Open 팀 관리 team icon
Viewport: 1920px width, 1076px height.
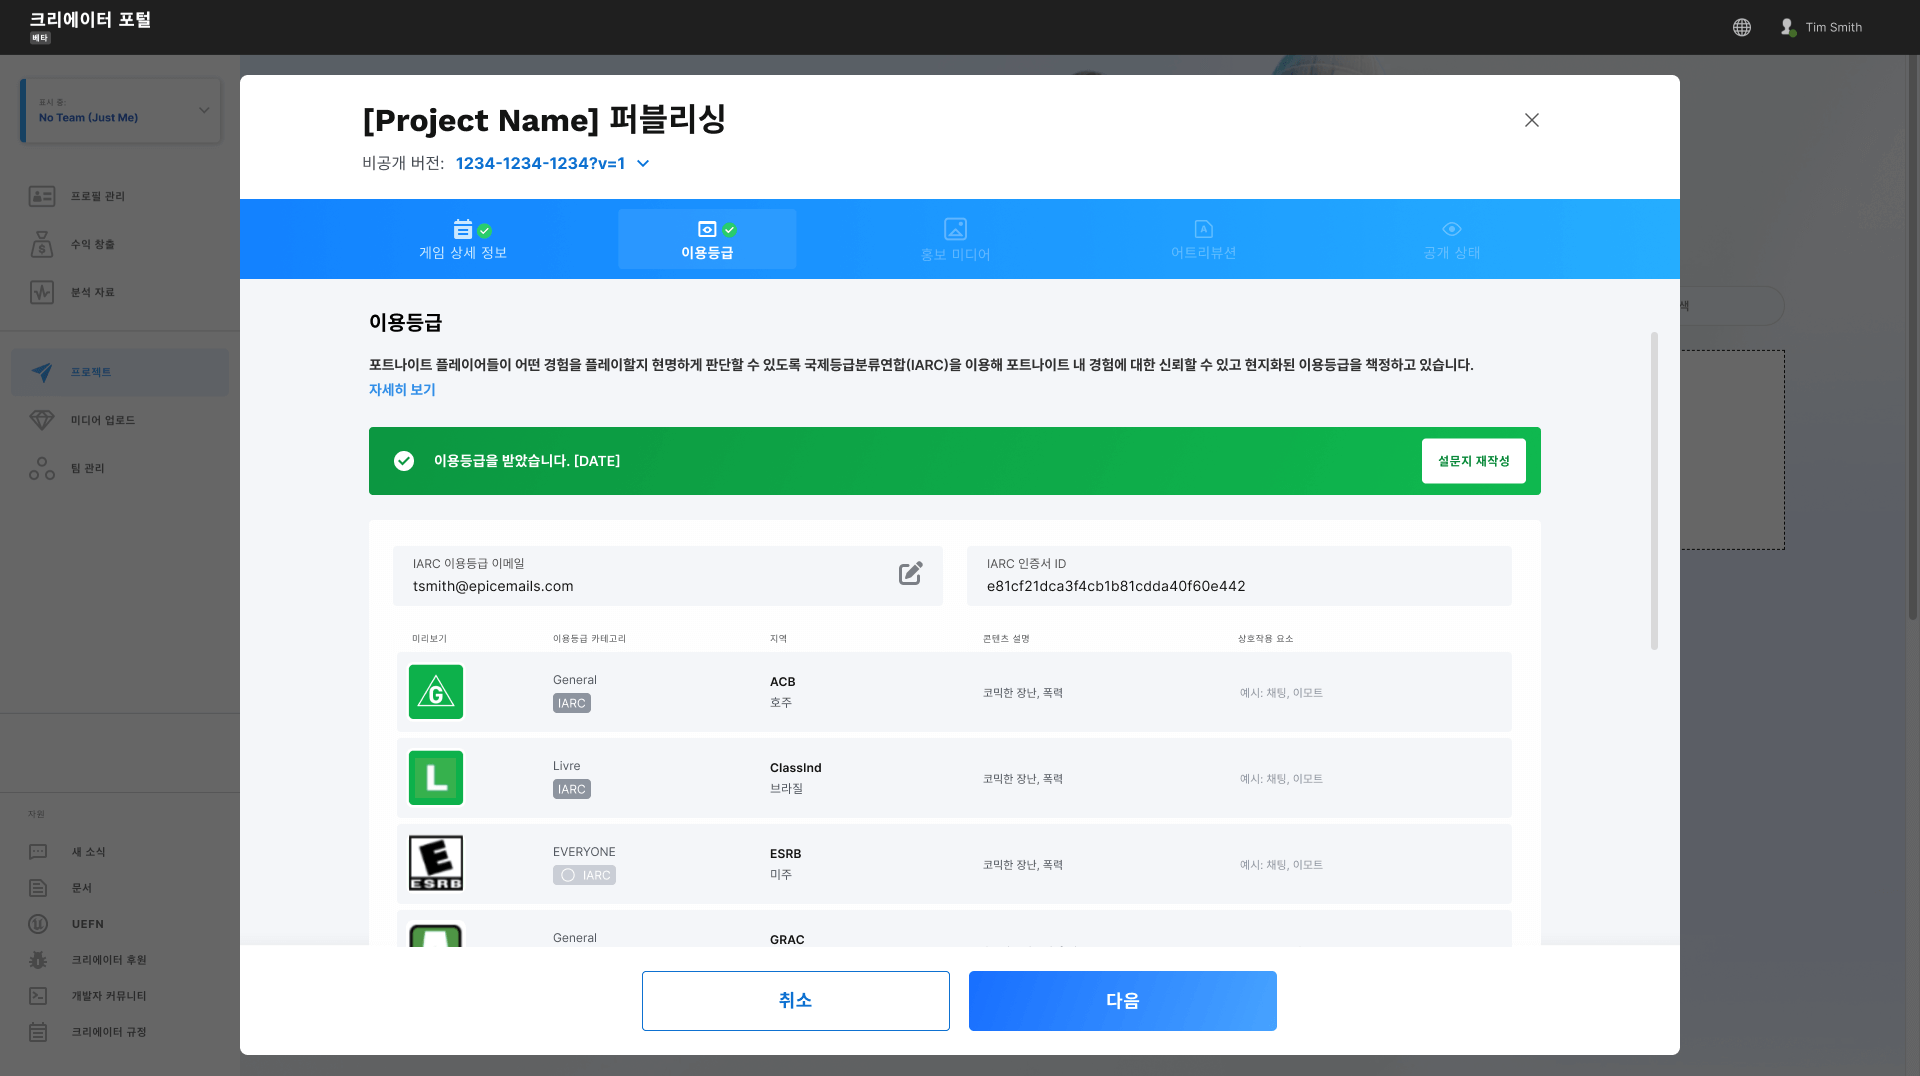coord(42,468)
